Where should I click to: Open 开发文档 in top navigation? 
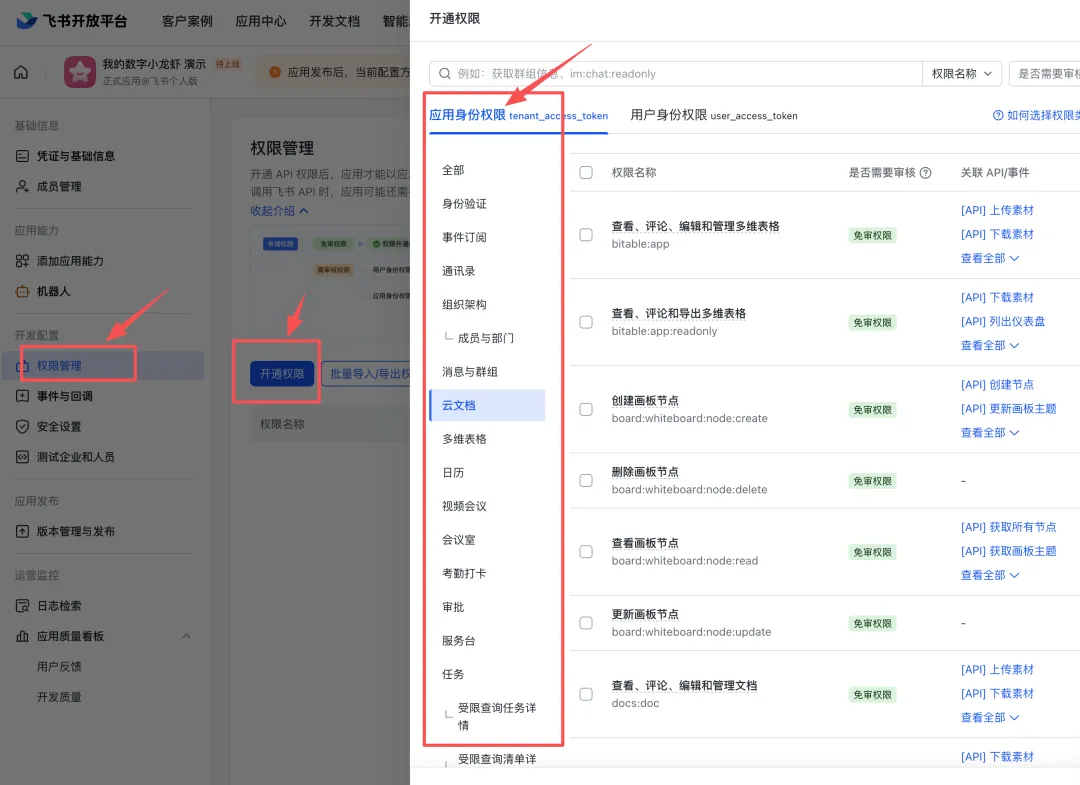pos(334,21)
